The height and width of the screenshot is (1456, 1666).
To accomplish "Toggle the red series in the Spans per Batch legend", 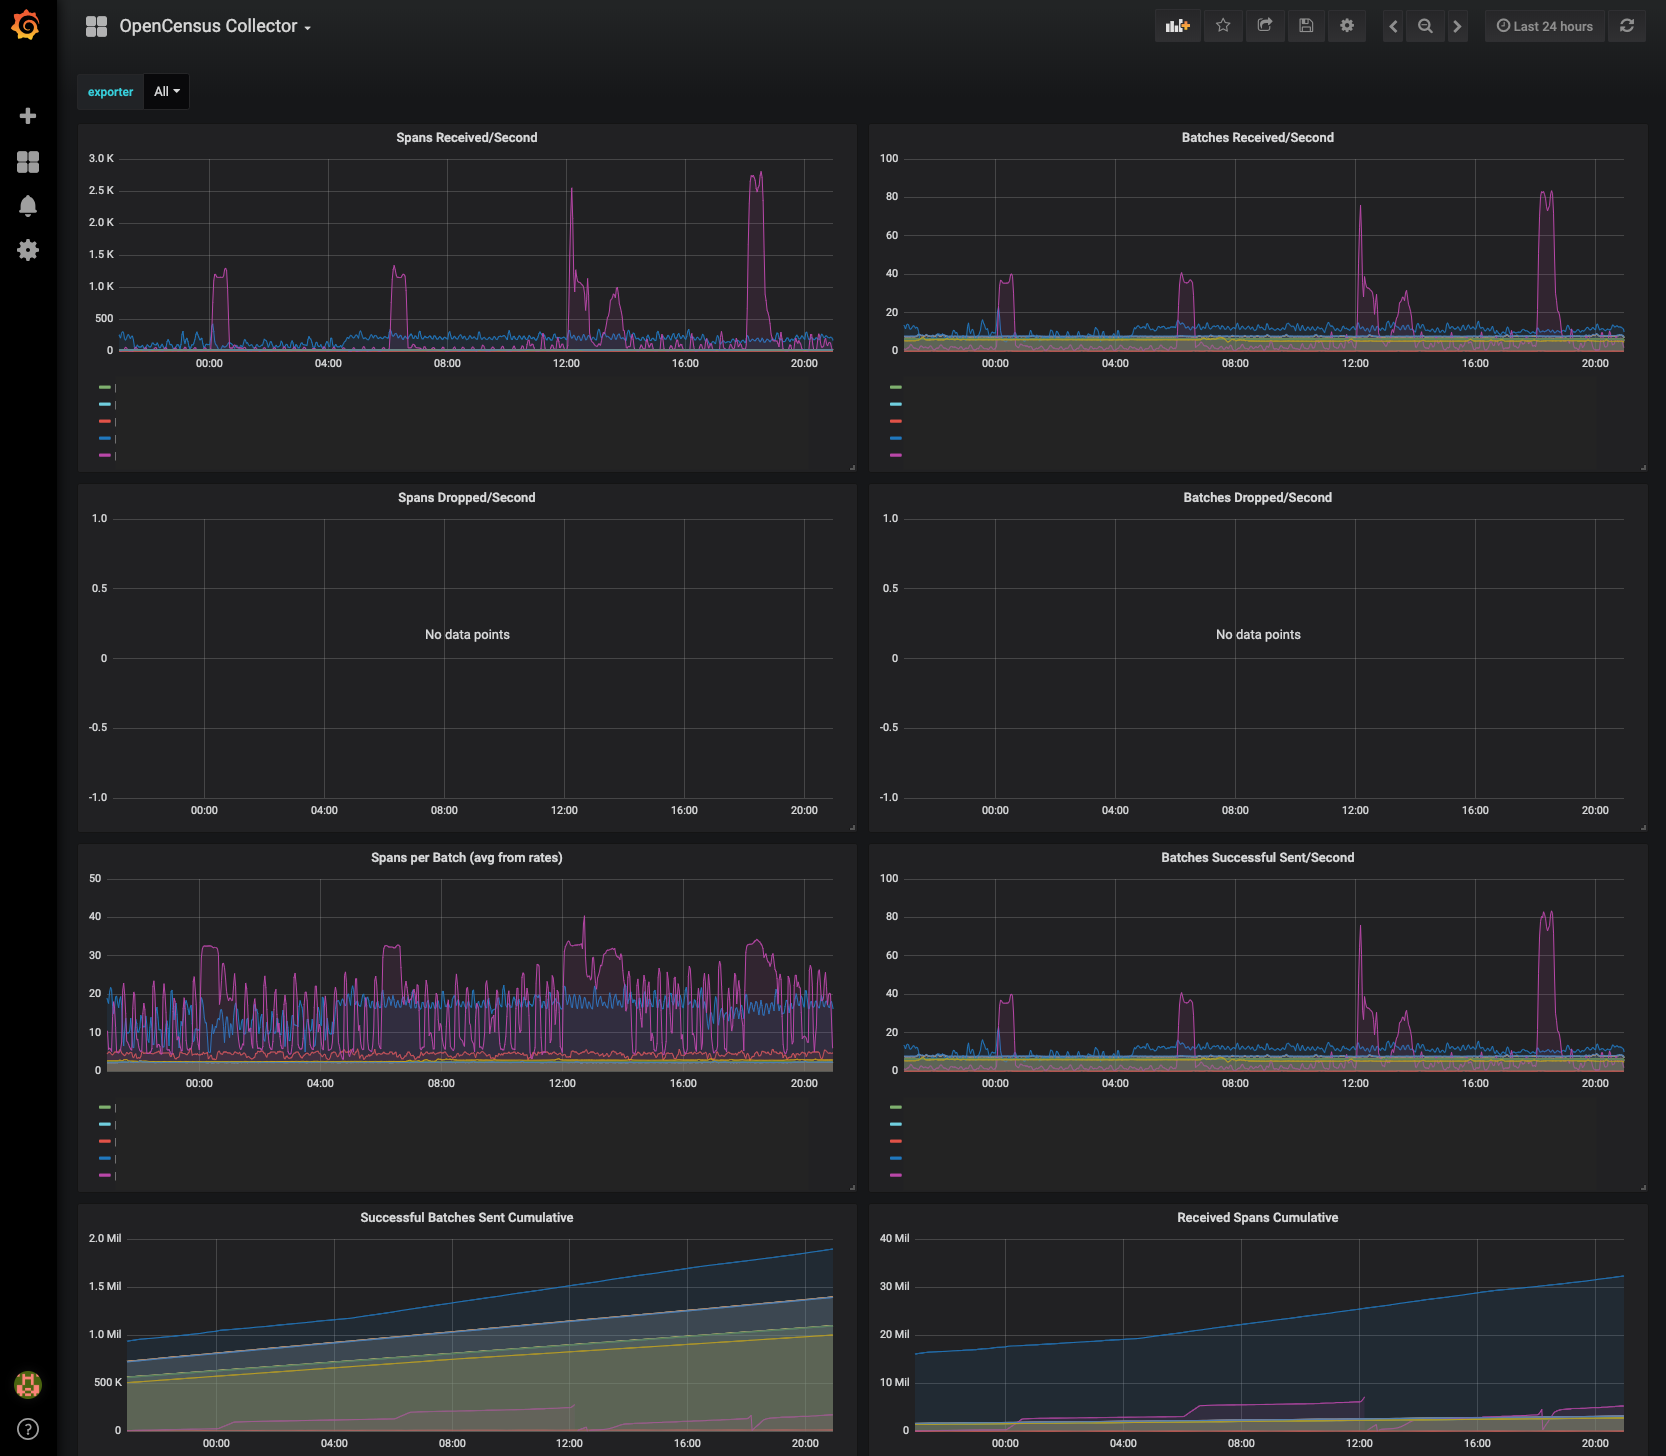I will (105, 1141).
